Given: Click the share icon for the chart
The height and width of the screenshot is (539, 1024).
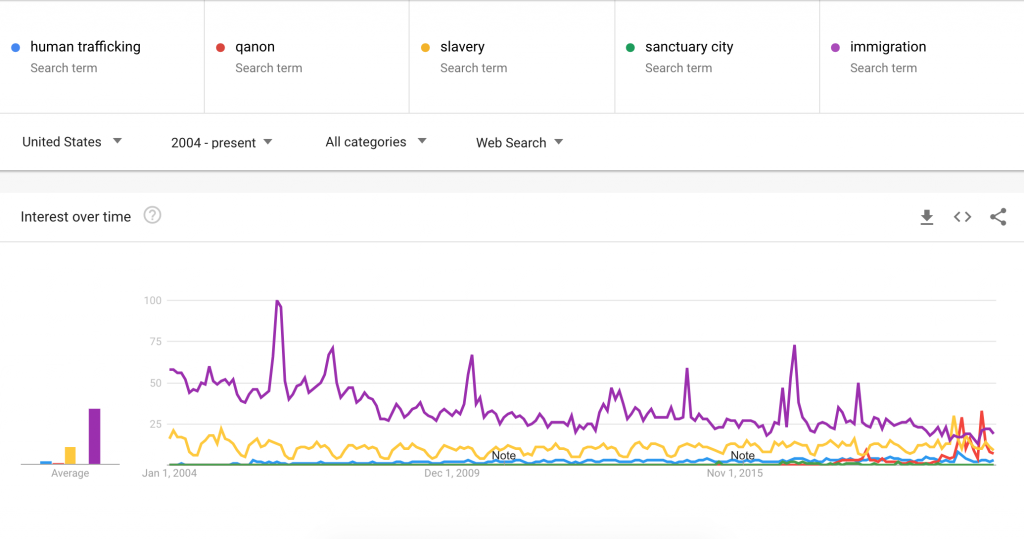Looking at the screenshot, I should pos(997,217).
